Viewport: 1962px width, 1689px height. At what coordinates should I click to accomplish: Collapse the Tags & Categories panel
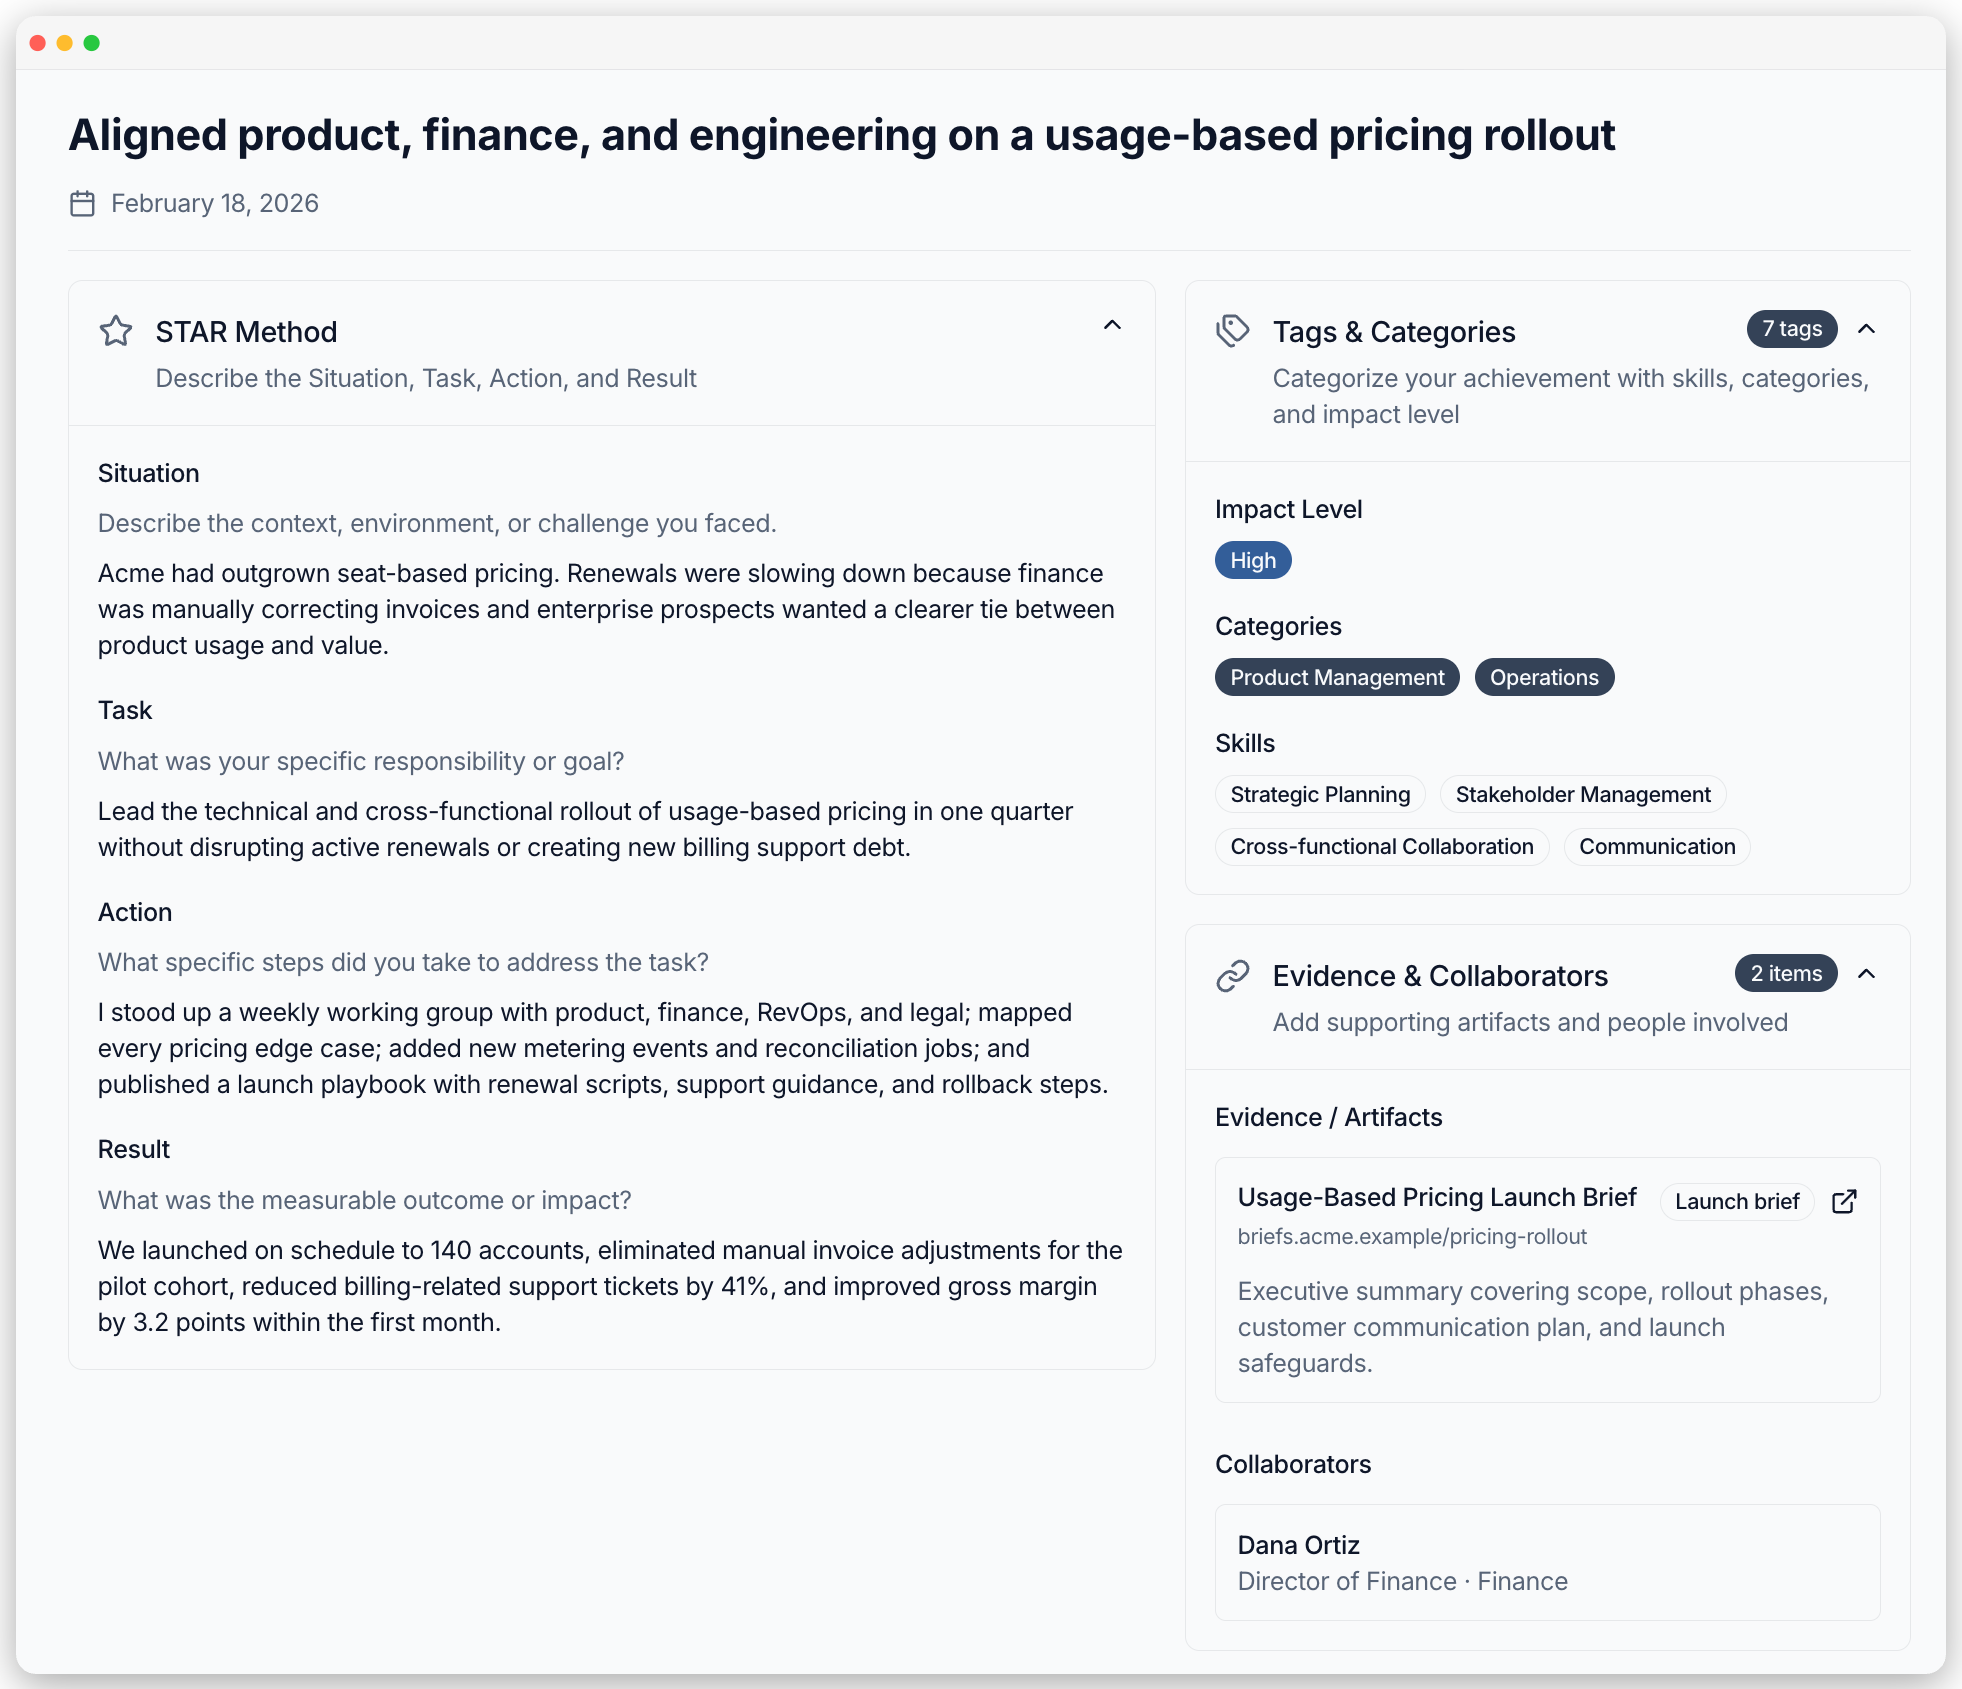click(x=1866, y=329)
